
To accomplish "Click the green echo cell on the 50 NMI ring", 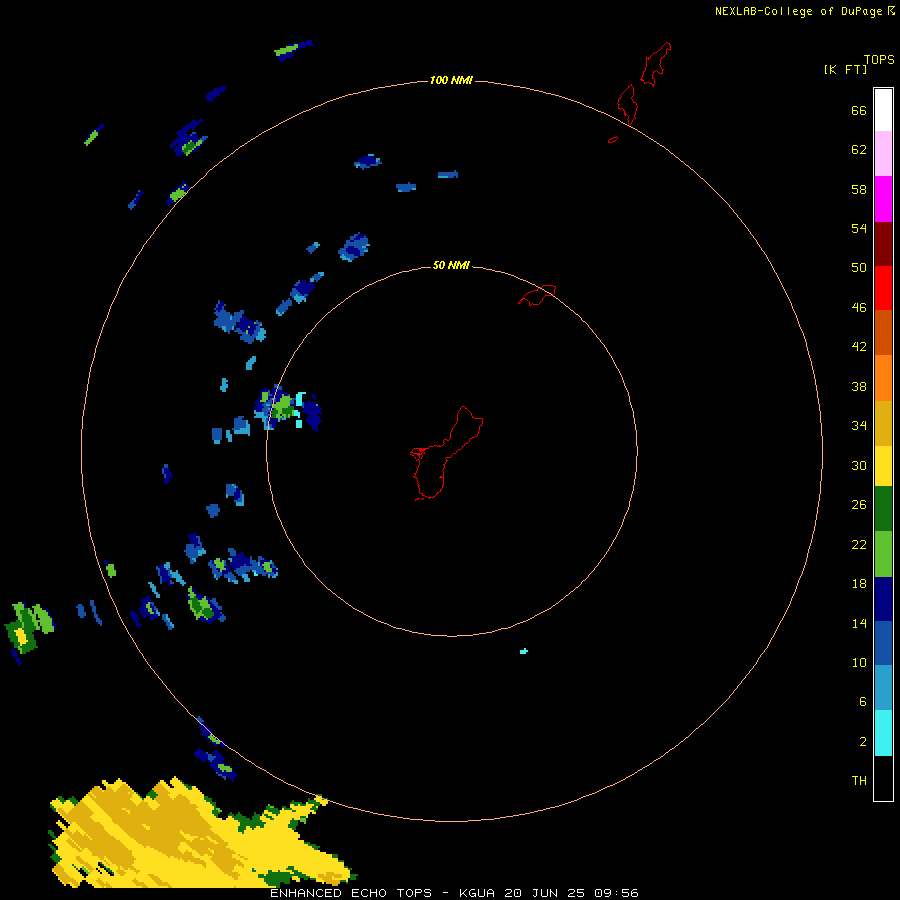I will 282,408.
